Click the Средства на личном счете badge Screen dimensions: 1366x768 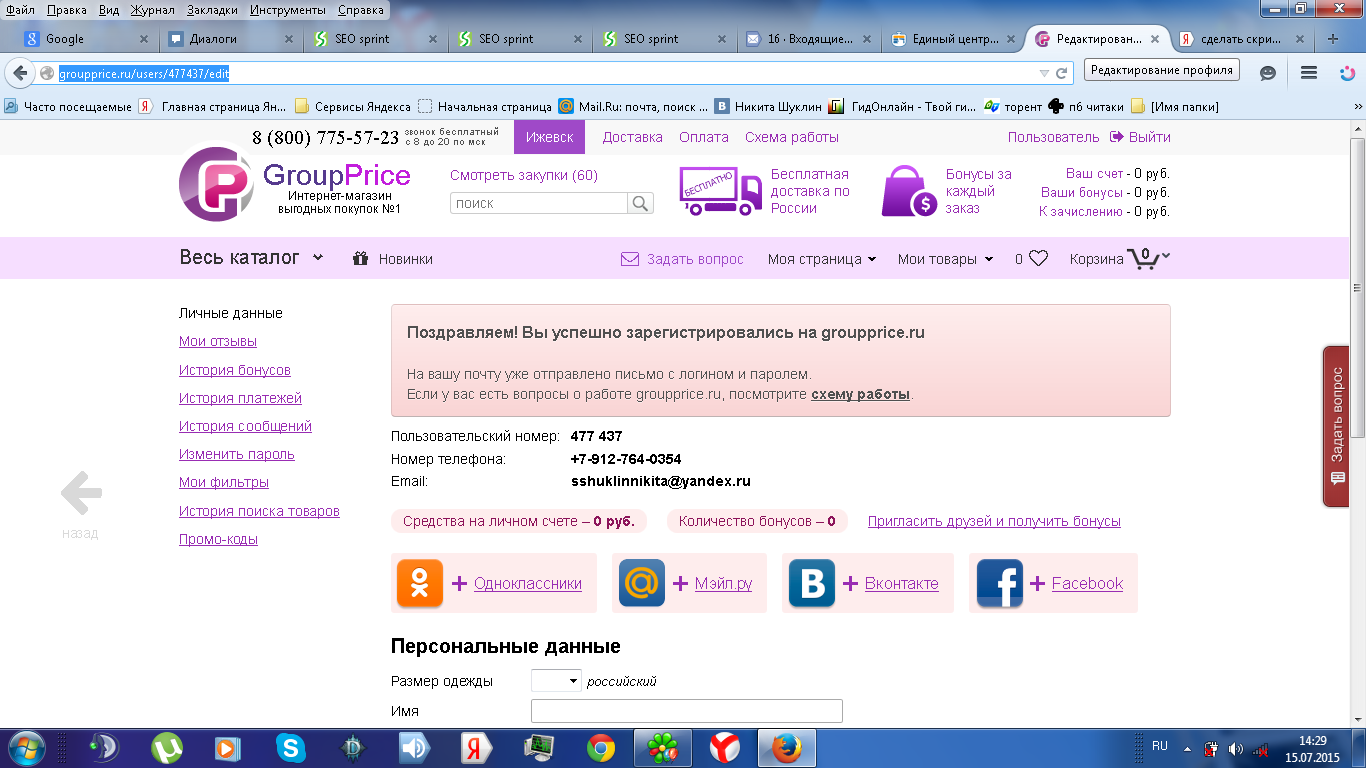pos(518,521)
